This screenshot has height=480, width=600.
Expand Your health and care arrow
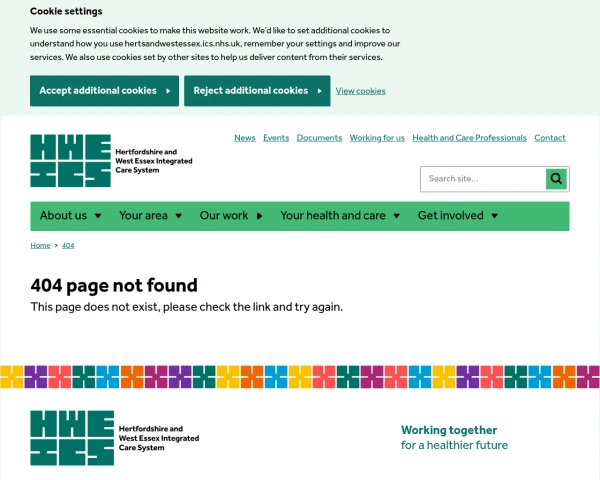(x=396, y=216)
